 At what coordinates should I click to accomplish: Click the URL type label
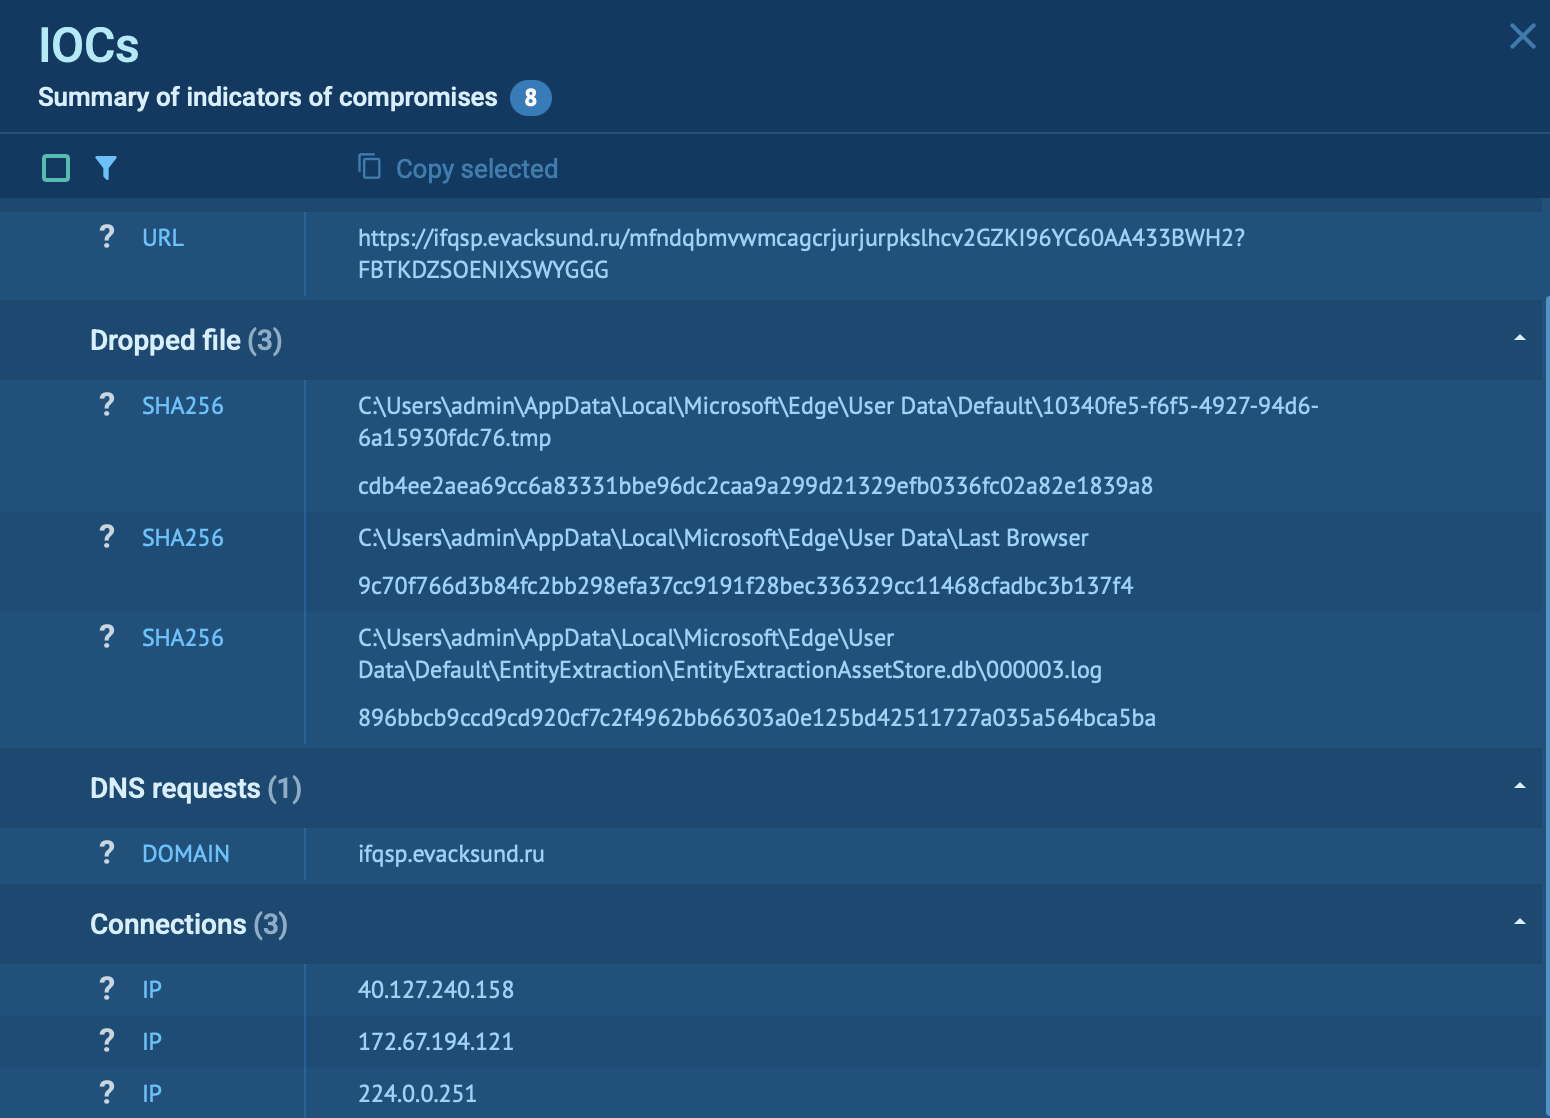[163, 238]
